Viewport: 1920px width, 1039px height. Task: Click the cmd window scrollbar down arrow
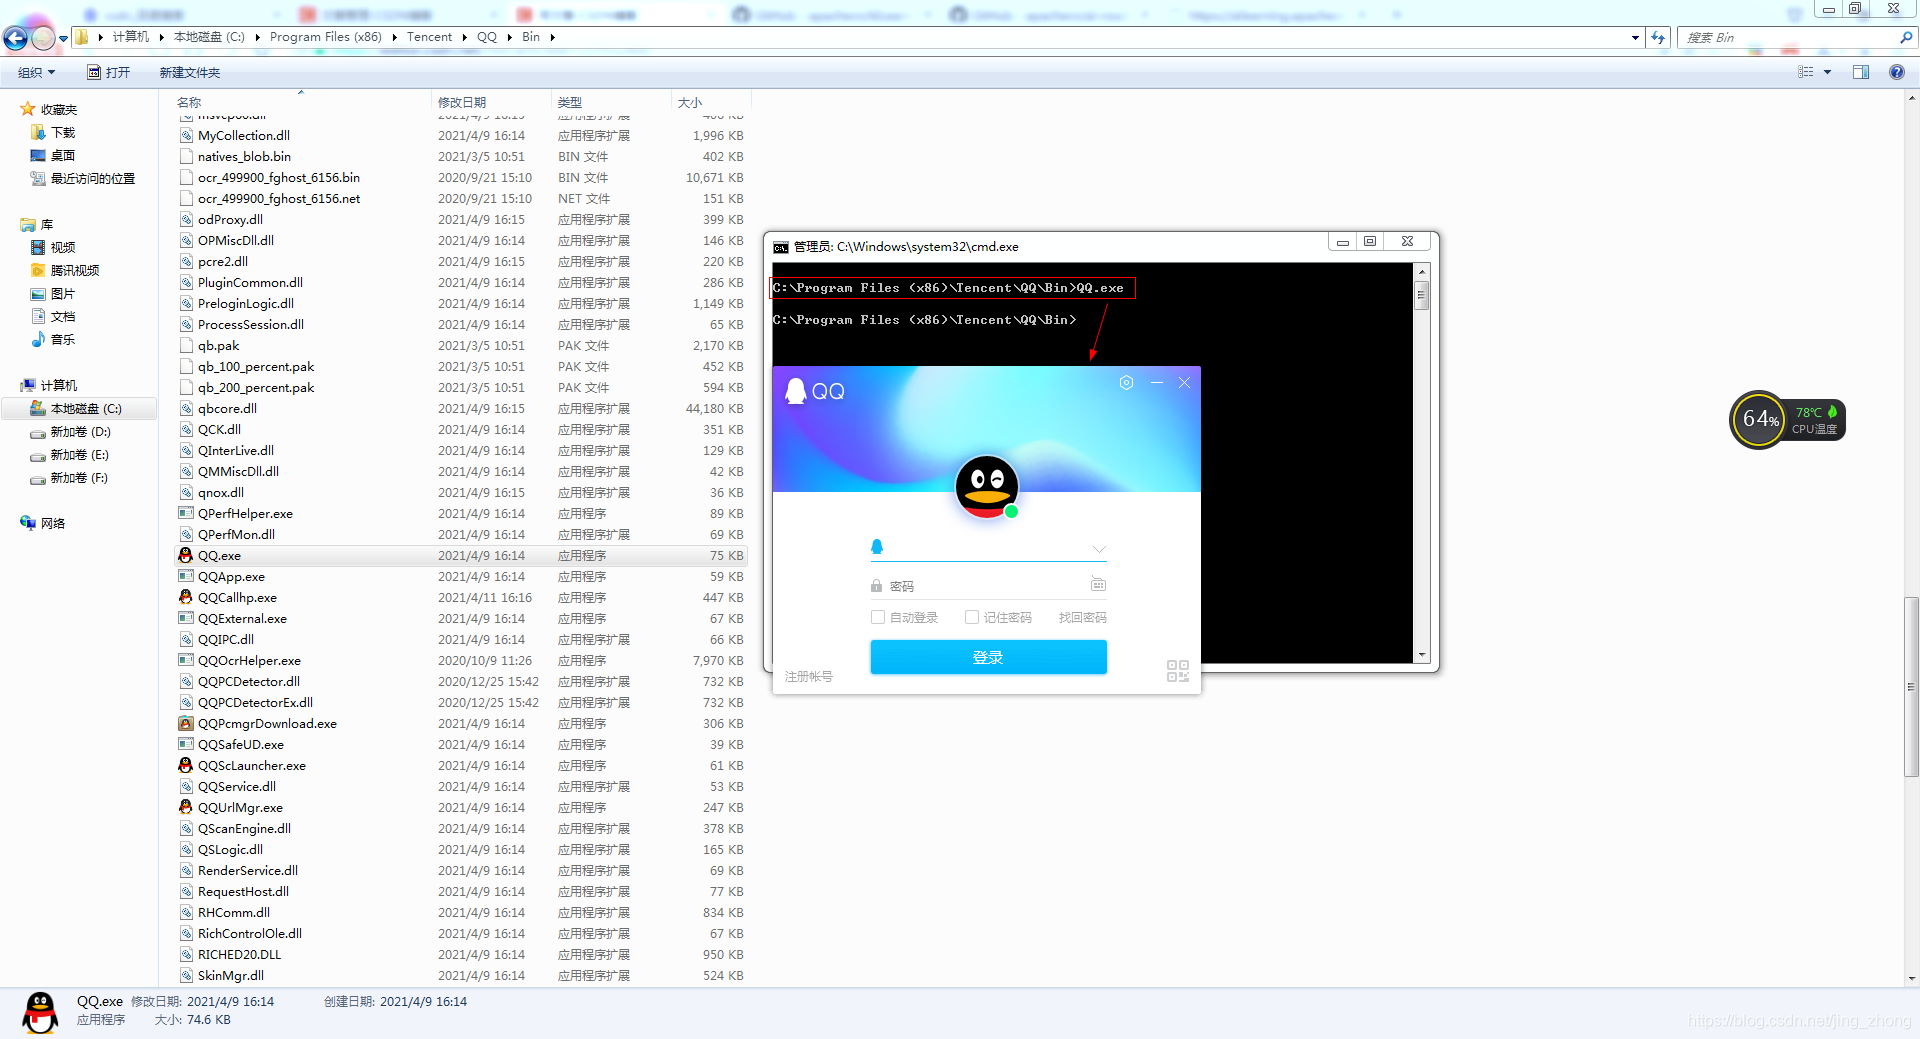pyautogui.click(x=1421, y=655)
